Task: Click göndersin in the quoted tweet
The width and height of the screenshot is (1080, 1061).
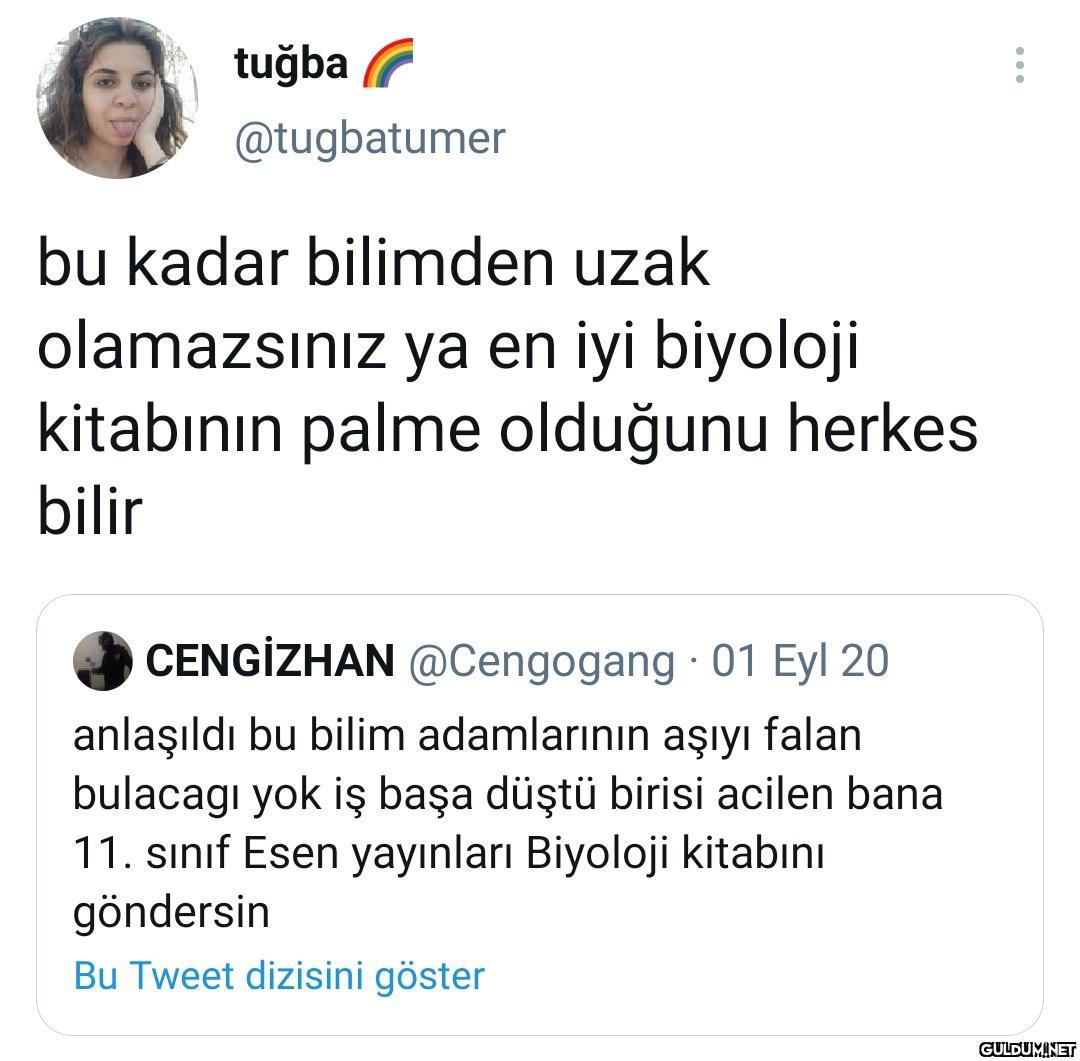Action: [171, 913]
